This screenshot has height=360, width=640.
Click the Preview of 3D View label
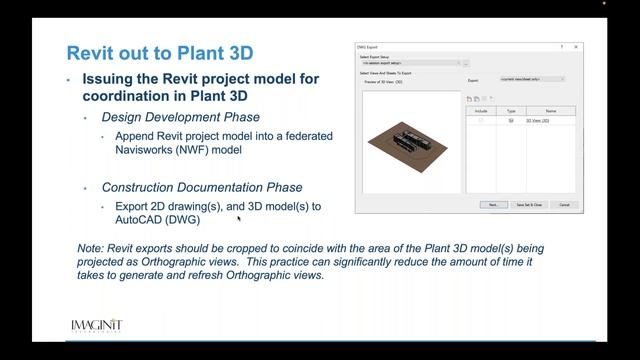(x=383, y=82)
